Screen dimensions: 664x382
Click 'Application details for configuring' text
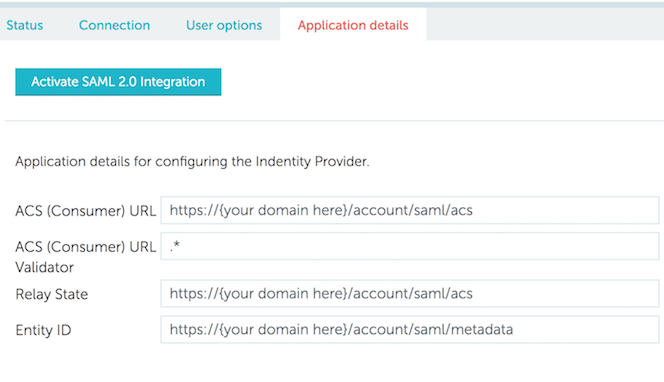(x=122, y=162)
